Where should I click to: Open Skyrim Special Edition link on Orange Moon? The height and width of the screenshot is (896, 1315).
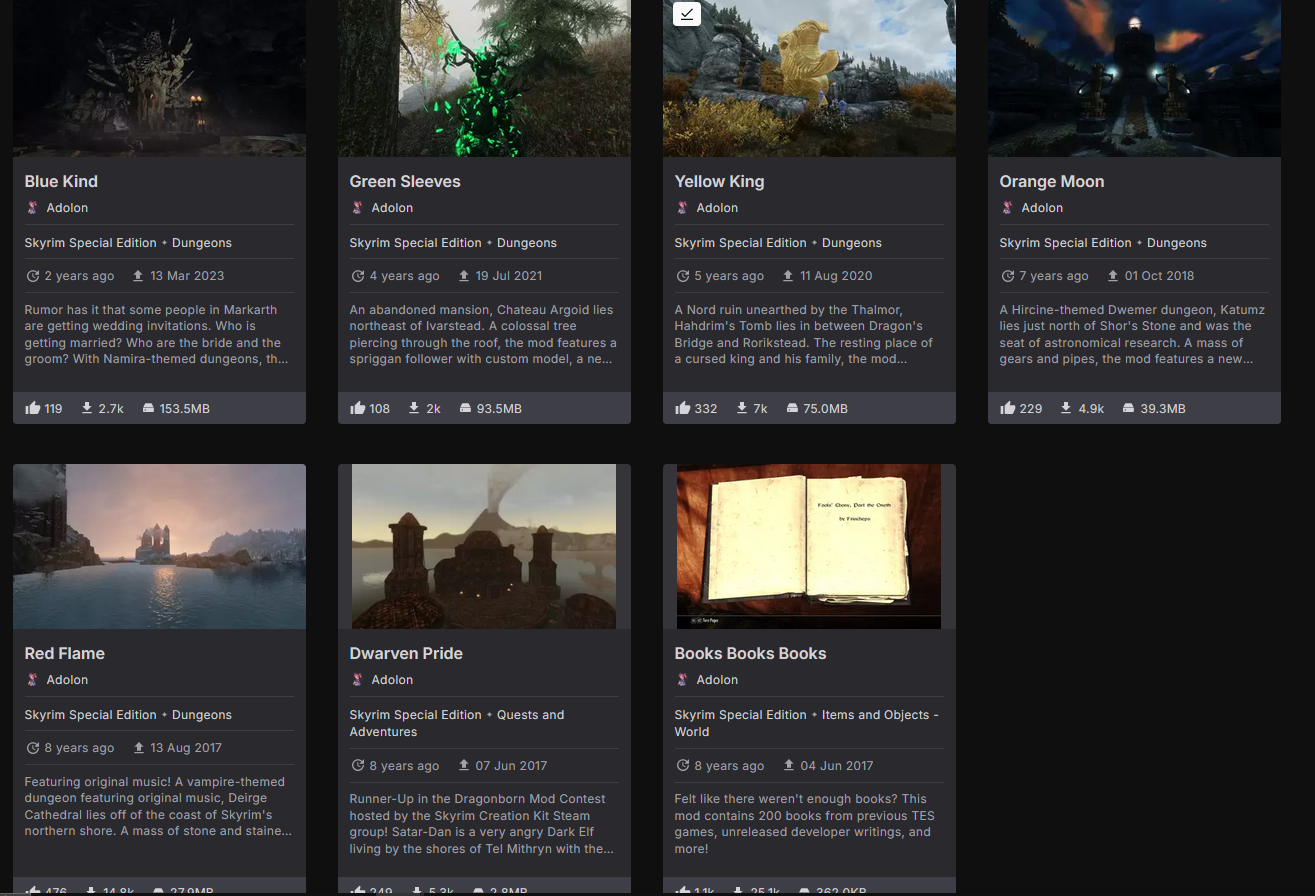click(x=1065, y=243)
